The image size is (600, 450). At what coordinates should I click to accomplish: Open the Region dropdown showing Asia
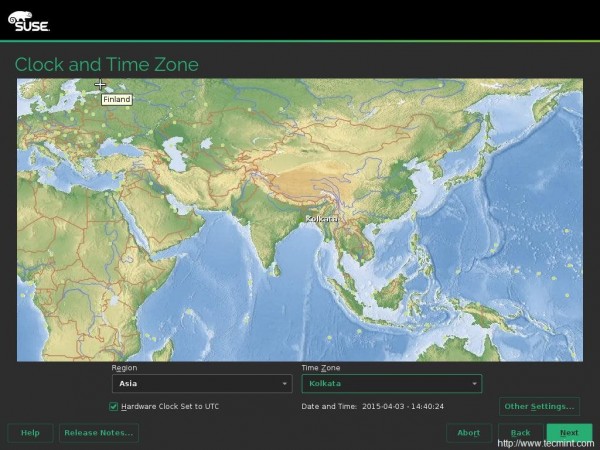pos(201,383)
